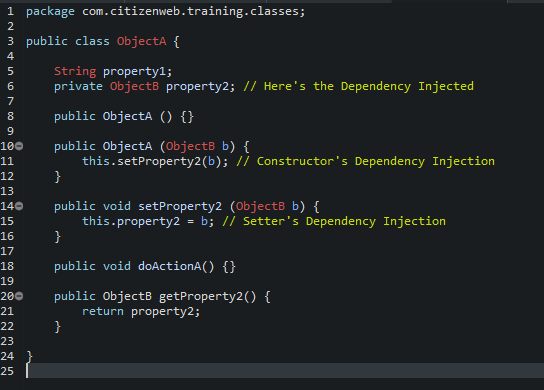Click the ObjectB type on line 6

point(135,86)
